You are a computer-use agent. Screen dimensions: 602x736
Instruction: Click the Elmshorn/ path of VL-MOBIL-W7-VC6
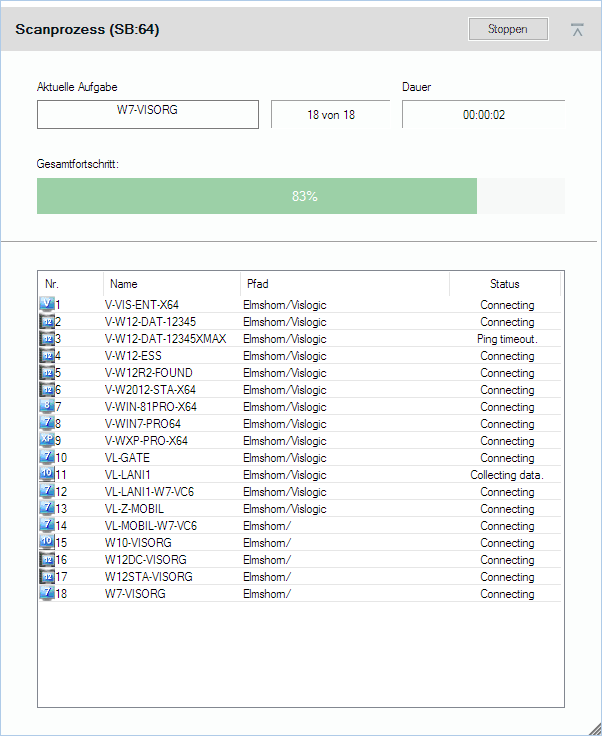[267, 526]
